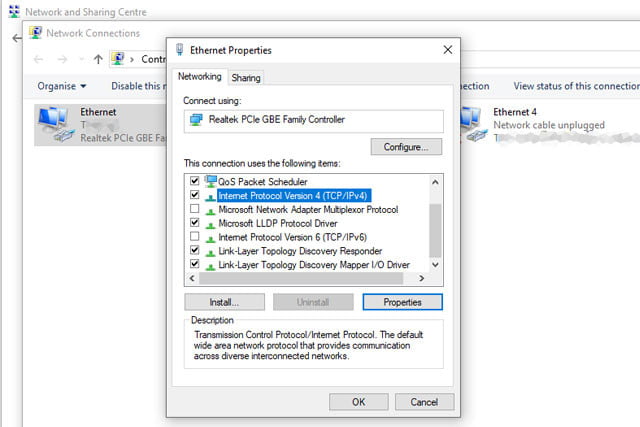Click the horizontal scroll right arrow
Viewport: 640px width, 427px height.
click(x=422, y=278)
